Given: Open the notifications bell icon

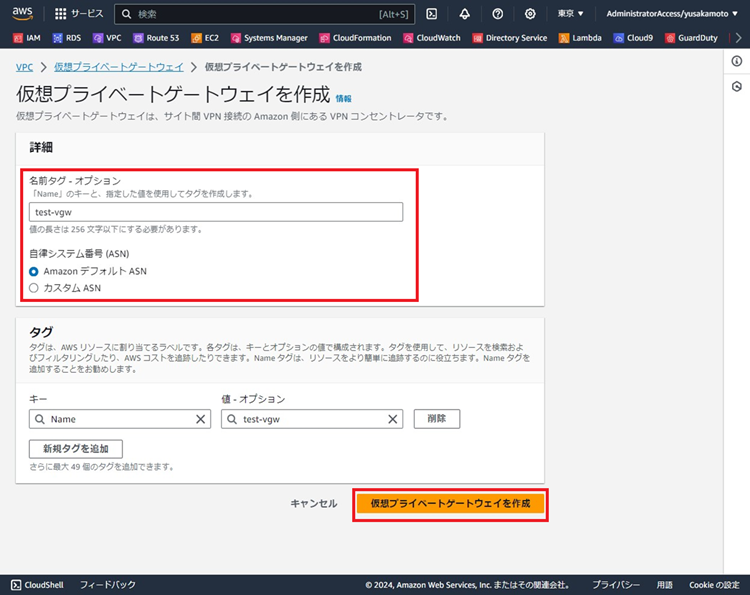Looking at the screenshot, I should (x=464, y=14).
